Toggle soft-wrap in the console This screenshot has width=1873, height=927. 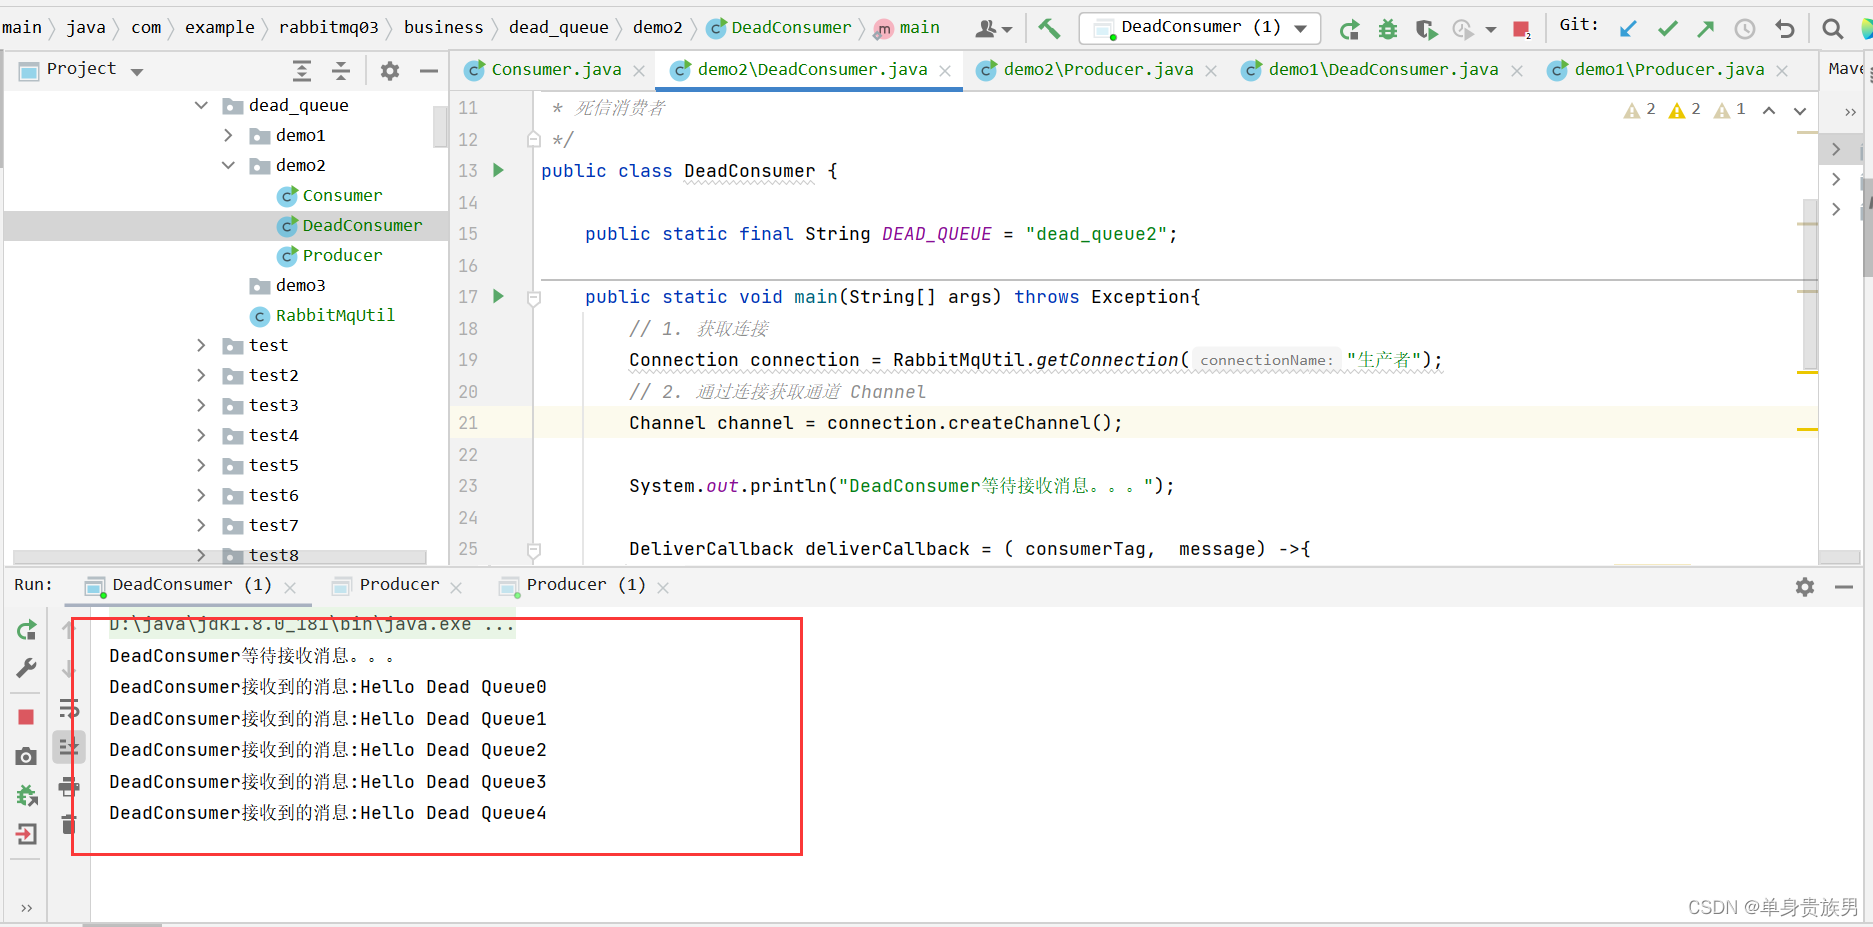69,709
